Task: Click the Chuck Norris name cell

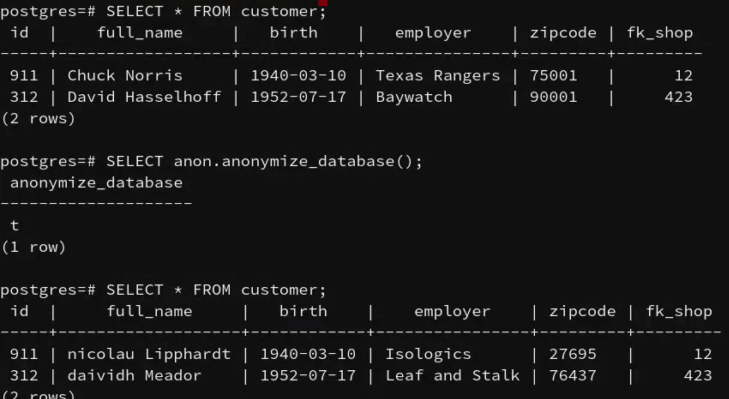Action: (x=125, y=75)
